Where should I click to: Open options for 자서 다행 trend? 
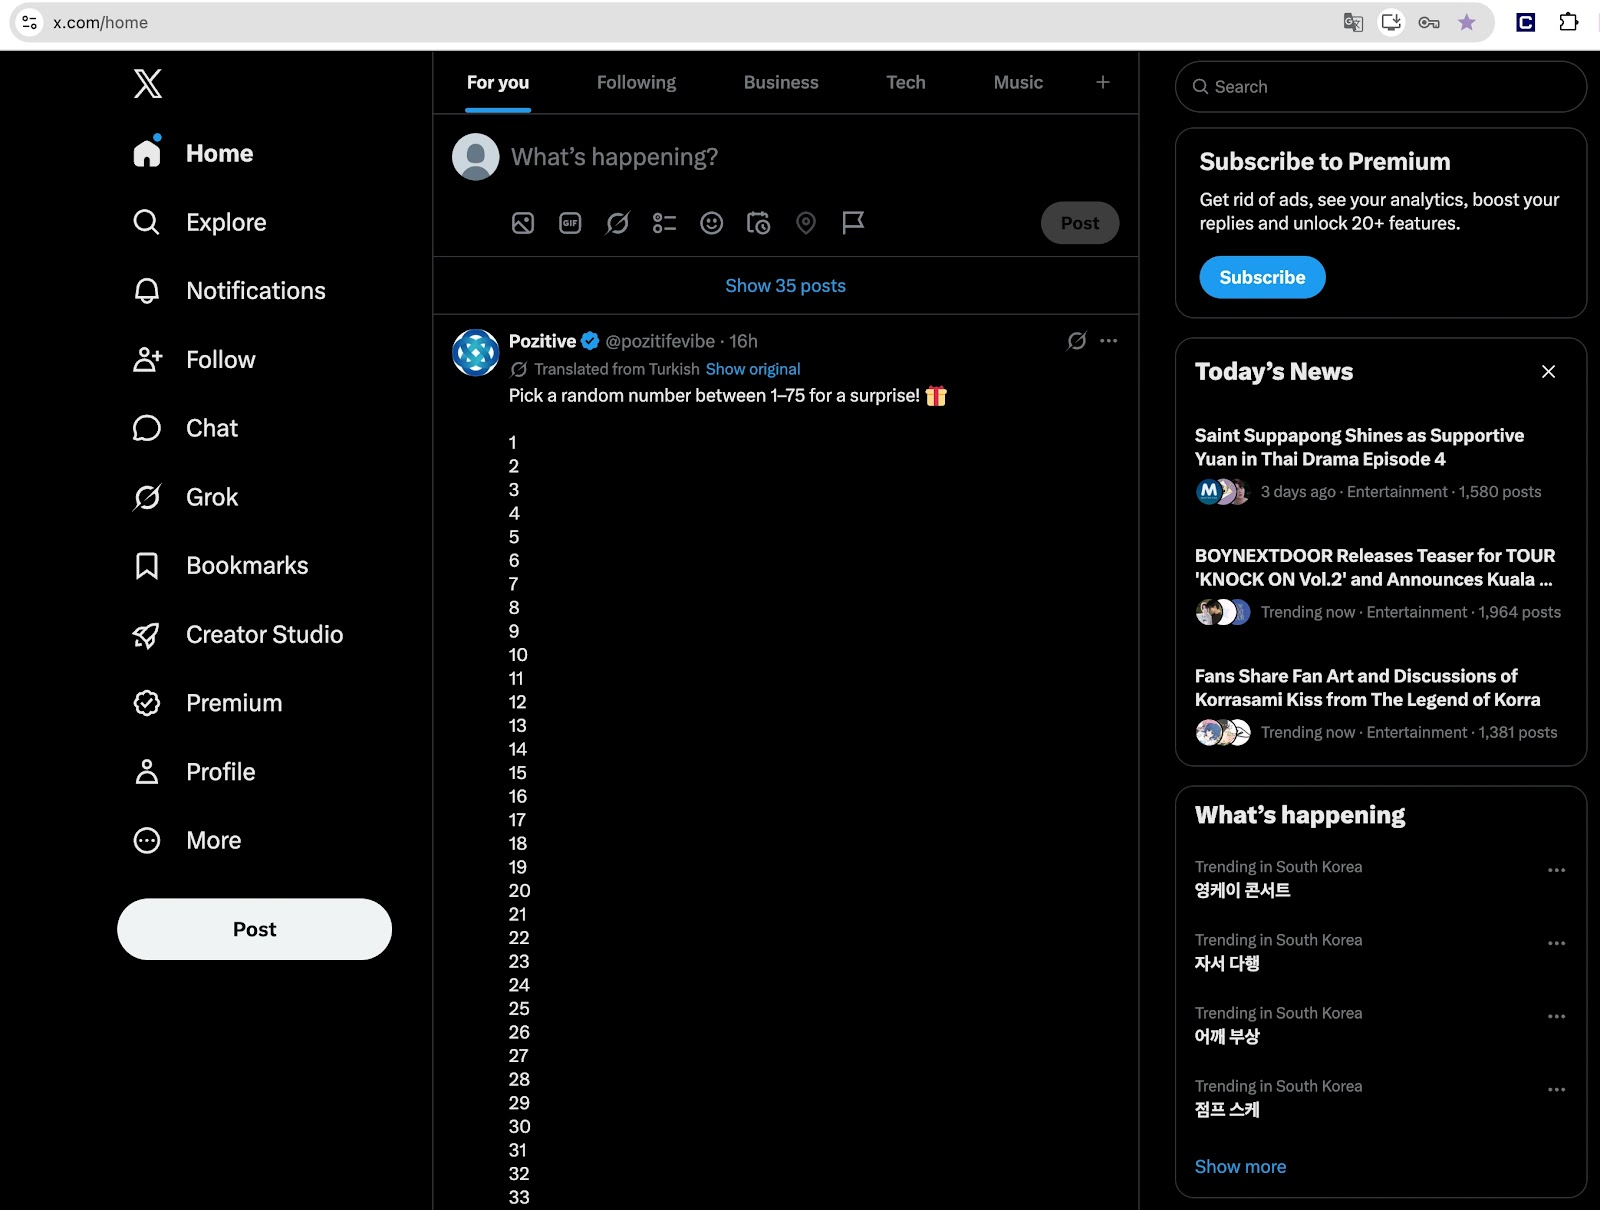point(1557,943)
